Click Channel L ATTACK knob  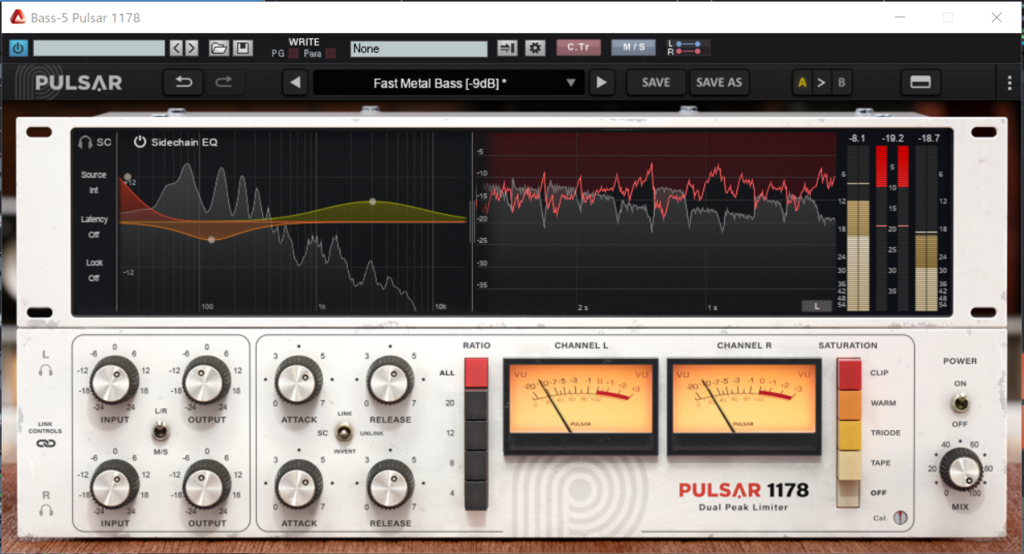298,380
